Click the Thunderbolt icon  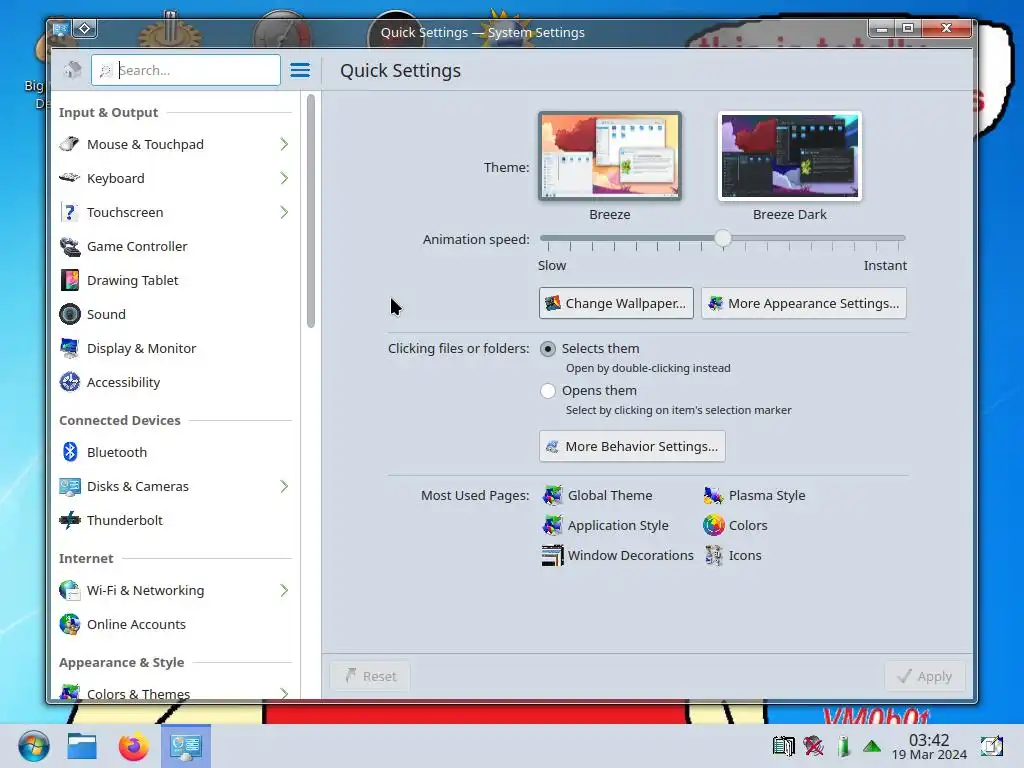(69, 520)
